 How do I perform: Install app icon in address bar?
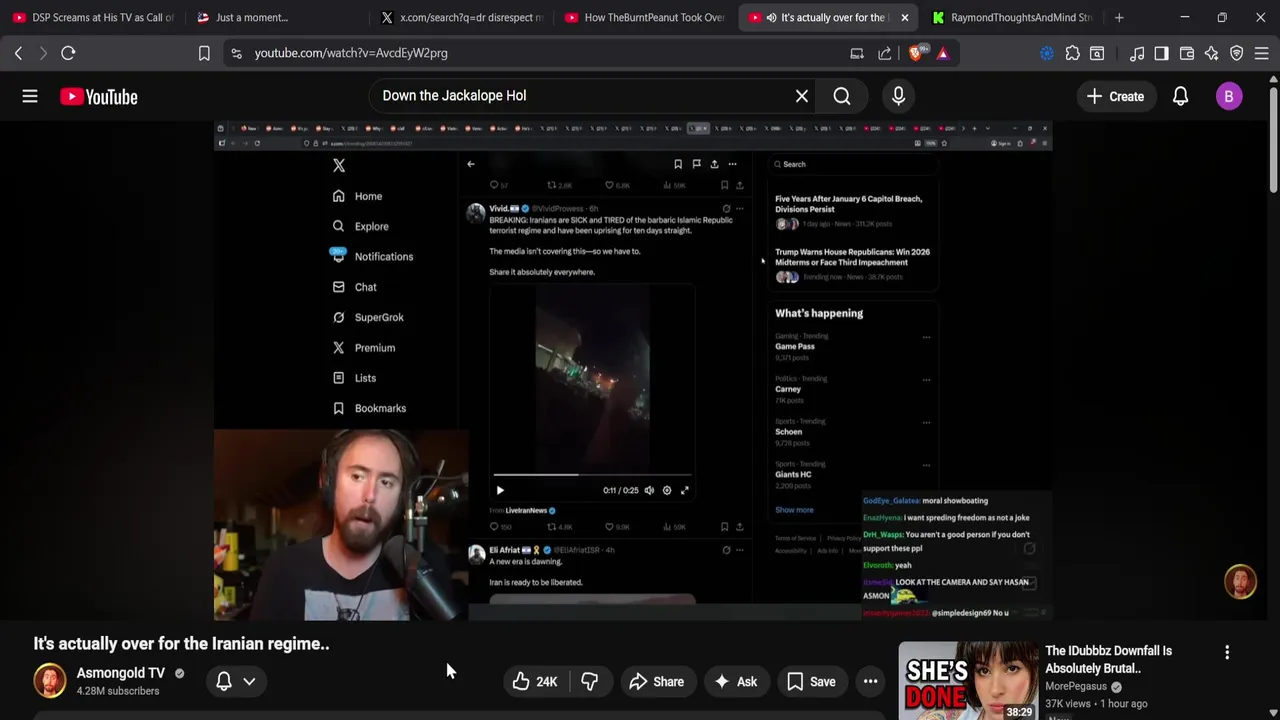pyautogui.click(x=857, y=53)
